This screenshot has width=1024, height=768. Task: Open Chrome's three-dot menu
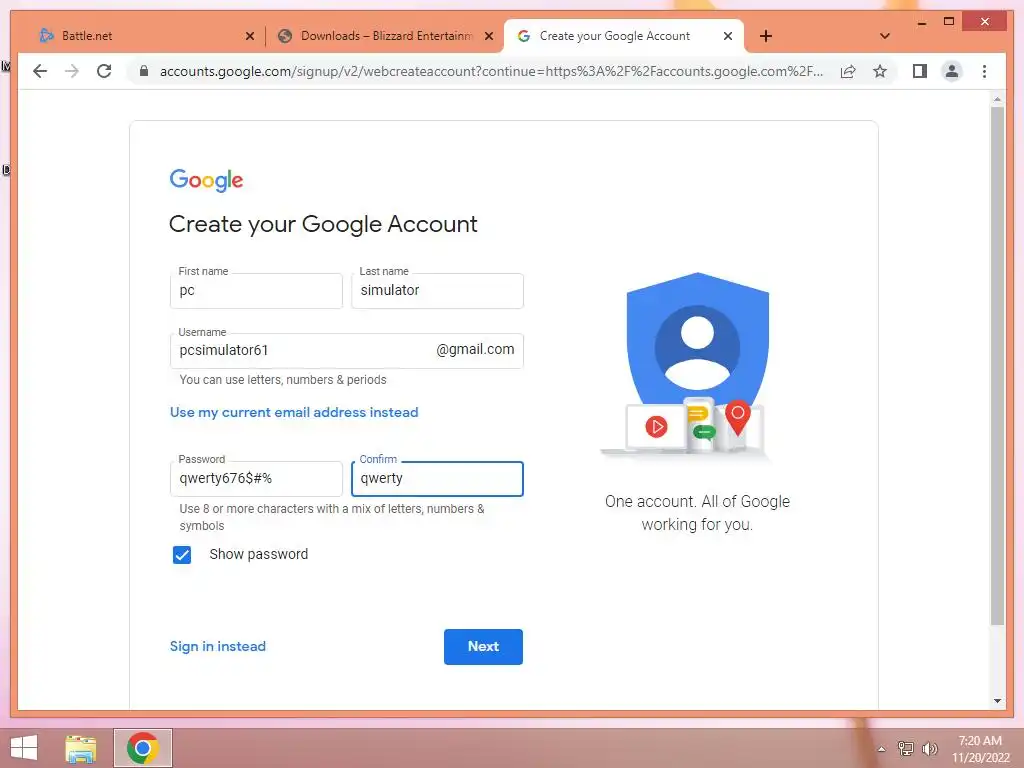coord(984,71)
